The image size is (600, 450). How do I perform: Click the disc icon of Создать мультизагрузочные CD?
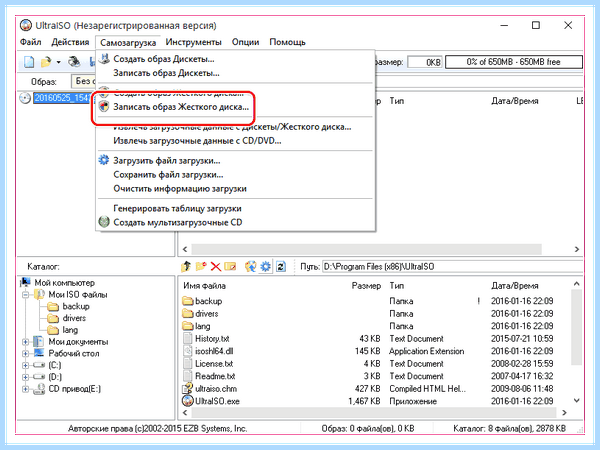(x=104, y=222)
